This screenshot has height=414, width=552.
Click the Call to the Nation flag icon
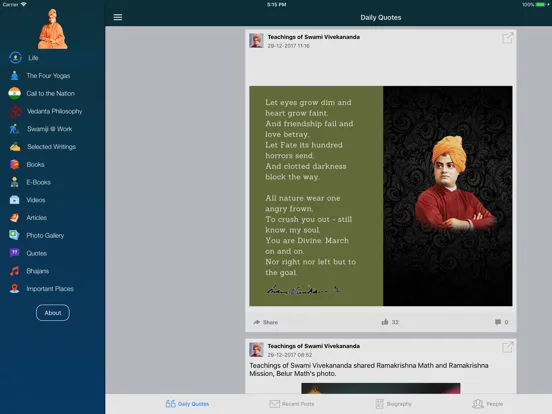point(14,93)
